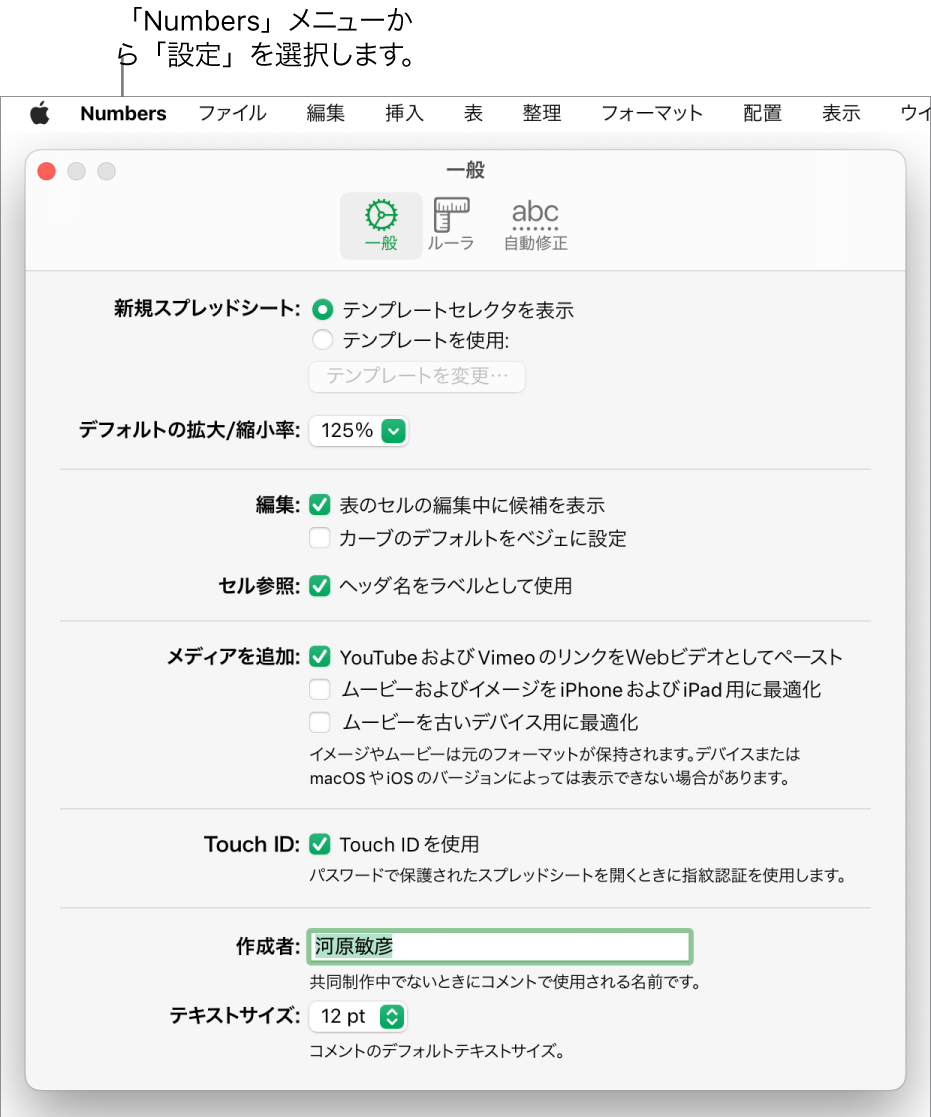Viewport: 931px width, 1117px height.
Task: Enable カーブのデフォルトをベジェに設定 checkbox
Action: tap(320, 538)
